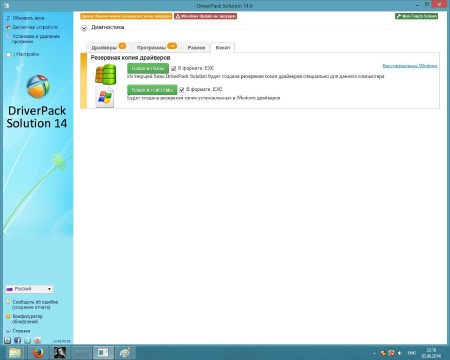Click the red Windows Update warning badge
Image resolution: width=450 pixels, height=360 pixels.
tap(206, 16)
